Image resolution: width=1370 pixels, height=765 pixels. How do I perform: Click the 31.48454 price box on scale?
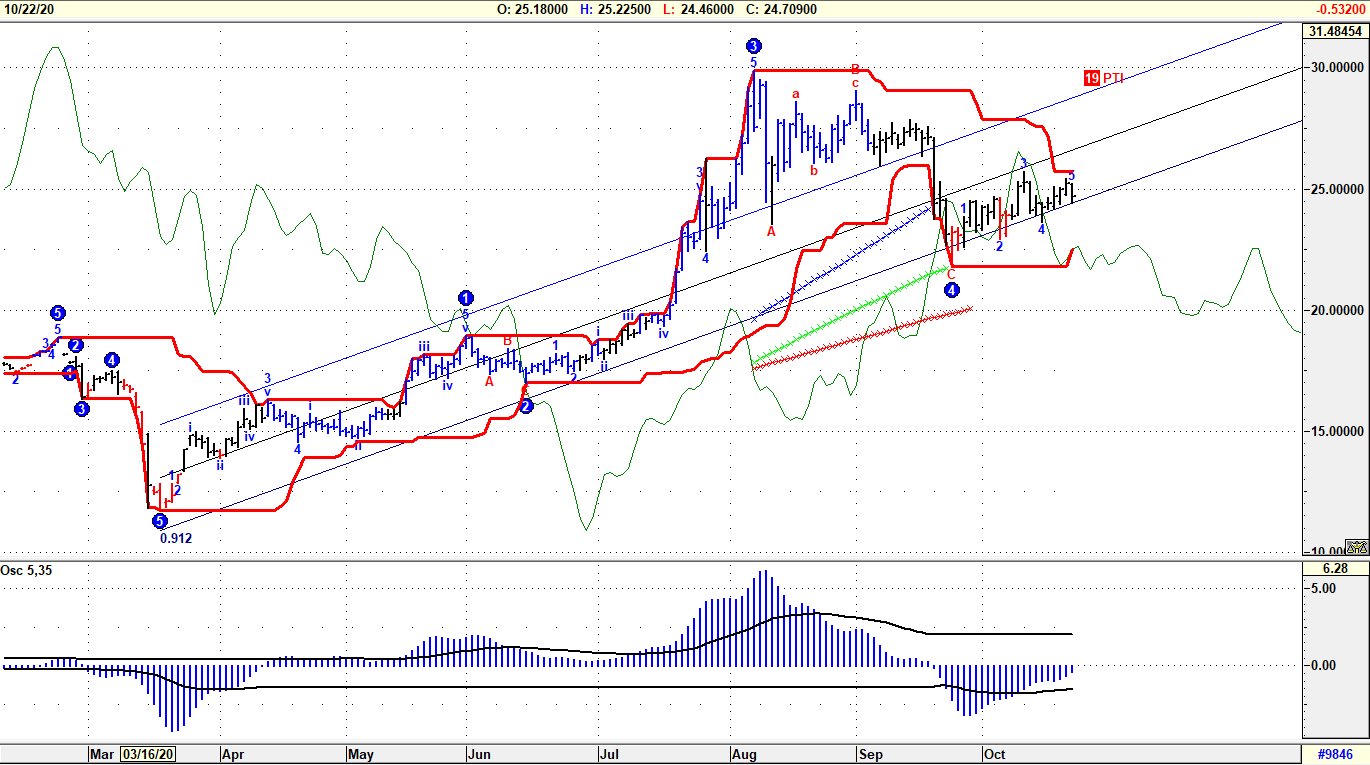point(1335,31)
